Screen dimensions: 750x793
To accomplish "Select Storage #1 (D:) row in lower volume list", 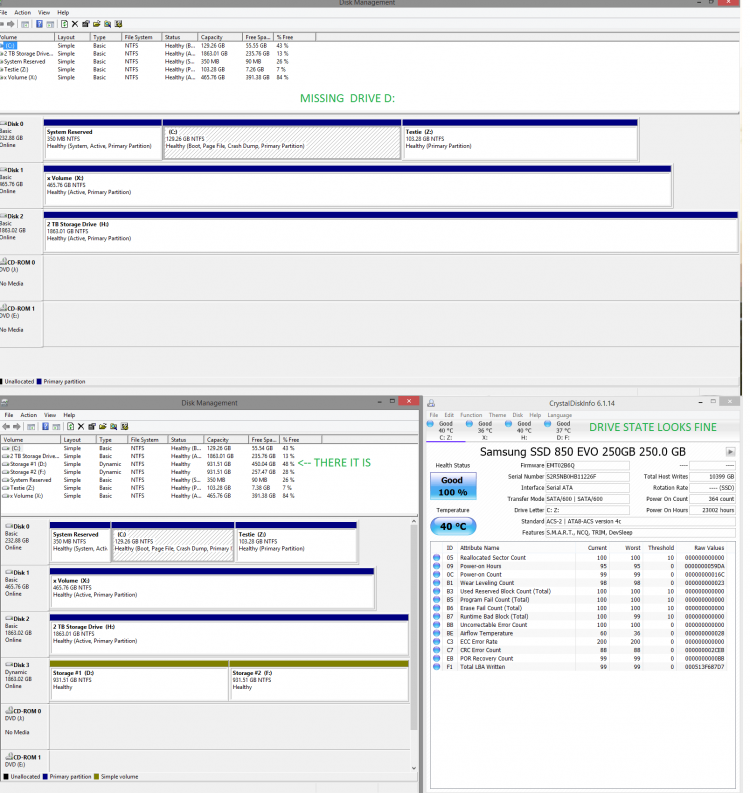I will pyautogui.click(x=150, y=464).
